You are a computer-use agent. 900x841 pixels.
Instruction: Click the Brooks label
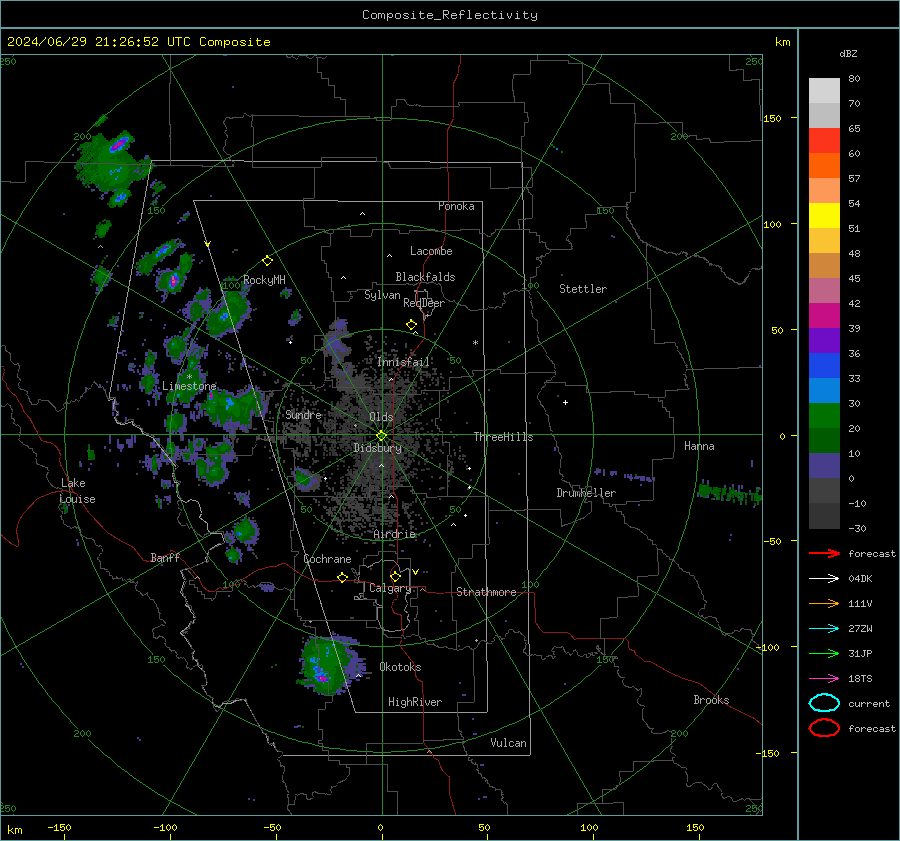(711, 700)
